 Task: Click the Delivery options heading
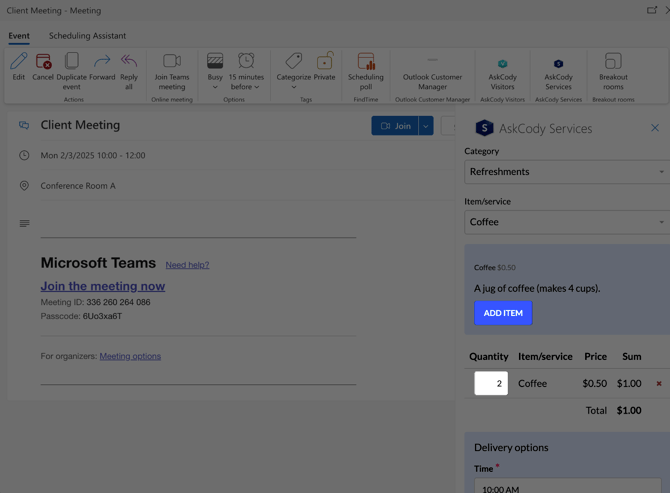click(x=511, y=447)
